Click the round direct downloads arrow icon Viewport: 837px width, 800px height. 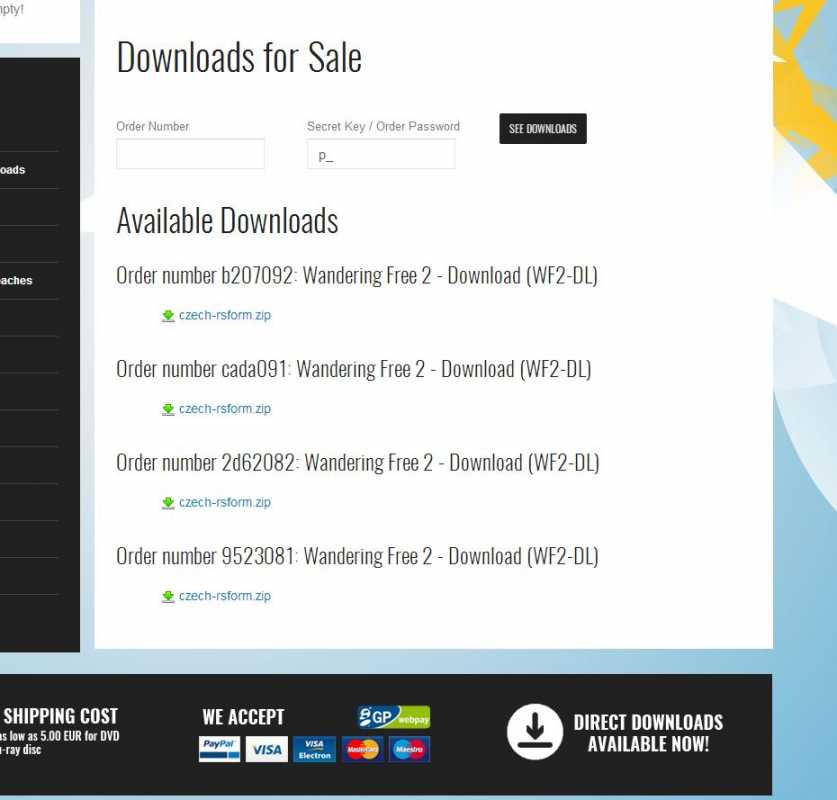pos(535,732)
